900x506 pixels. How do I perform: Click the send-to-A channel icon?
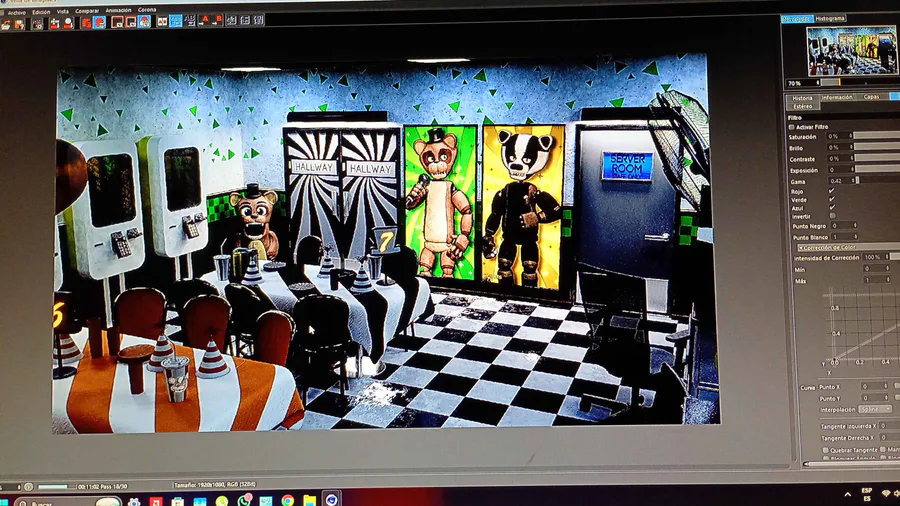pyautogui.click(x=204, y=20)
